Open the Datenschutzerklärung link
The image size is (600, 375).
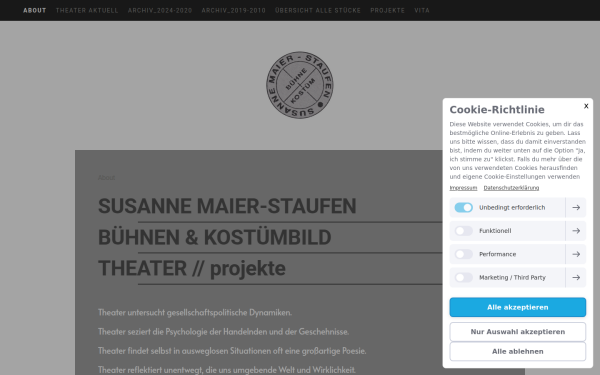pyautogui.click(x=511, y=188)
